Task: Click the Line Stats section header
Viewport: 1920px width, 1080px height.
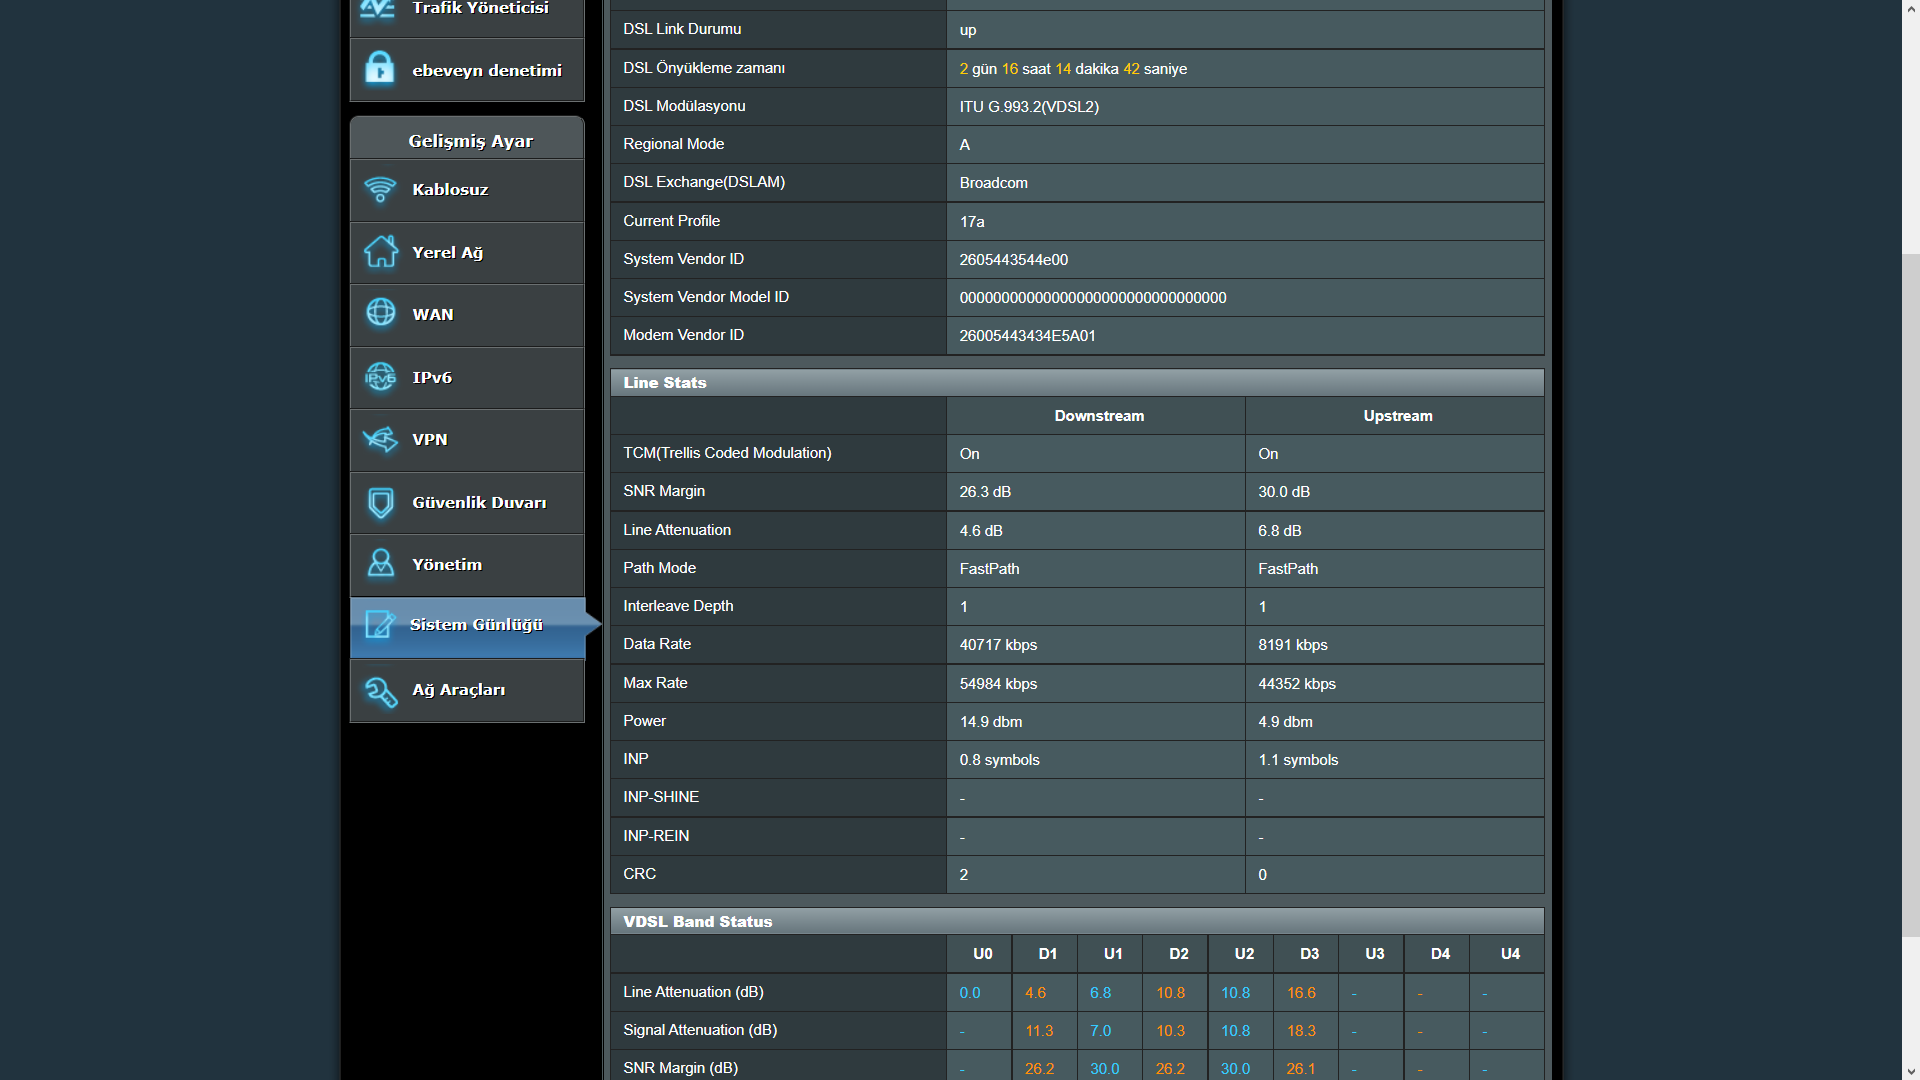Action: point(1077,382)
